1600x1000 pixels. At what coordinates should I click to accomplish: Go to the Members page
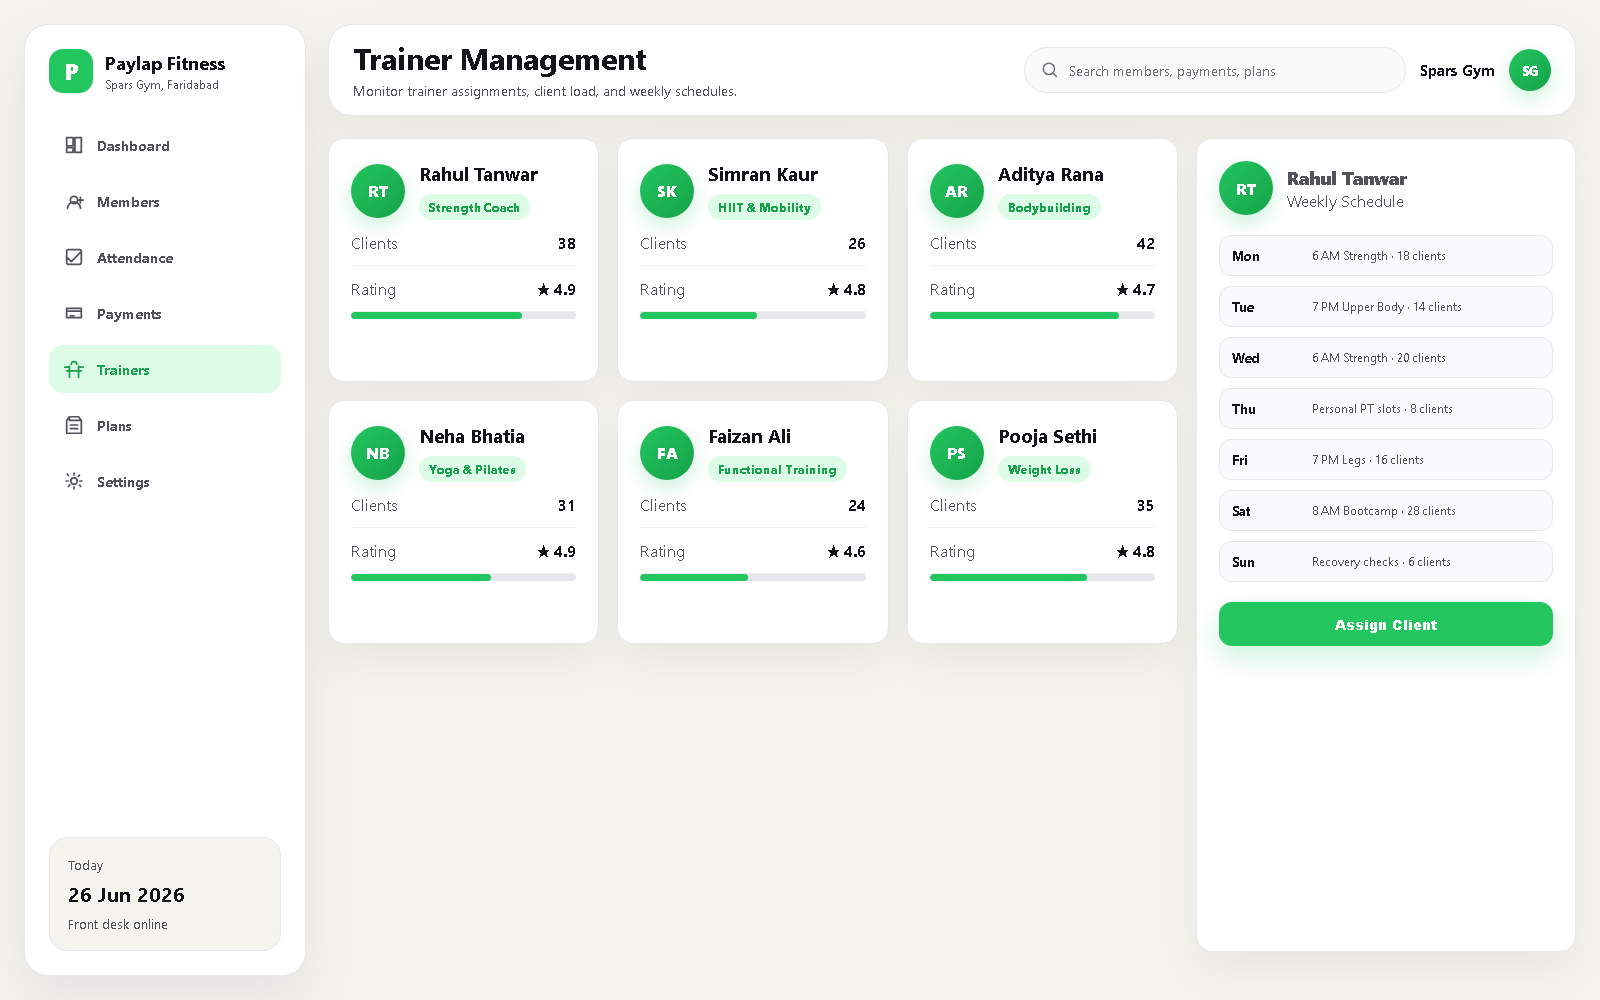[x=165, y=201]
